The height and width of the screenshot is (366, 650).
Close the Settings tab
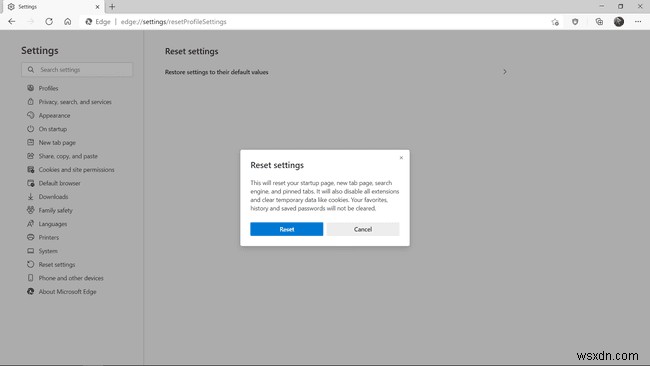pyautogui.click(x=97, y=7)
